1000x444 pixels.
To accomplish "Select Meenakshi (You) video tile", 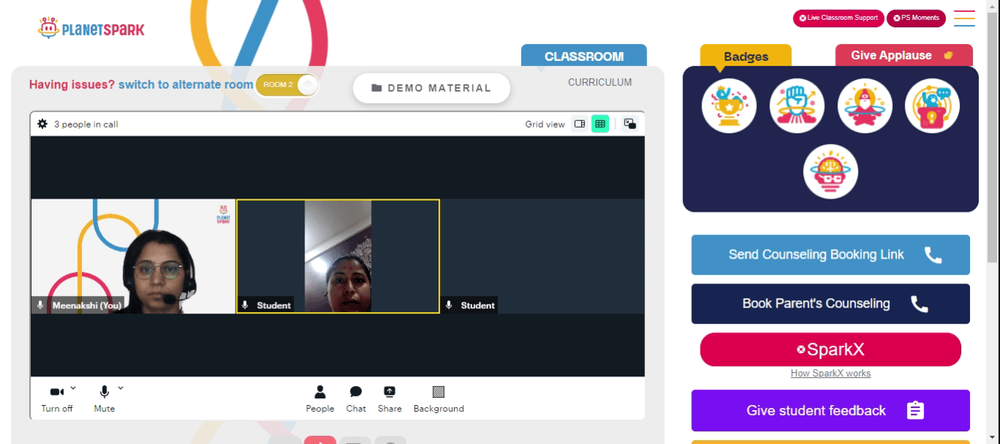I will click(x=133, y=256).
